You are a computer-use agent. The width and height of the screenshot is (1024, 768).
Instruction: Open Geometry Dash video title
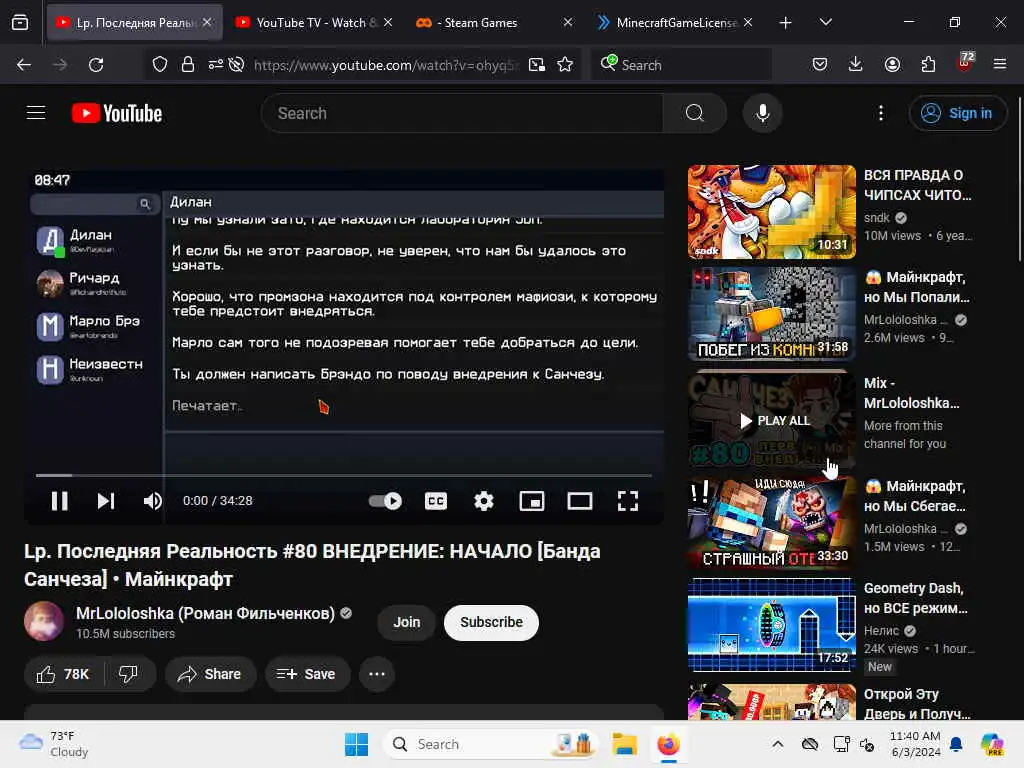tap(916, 598)
